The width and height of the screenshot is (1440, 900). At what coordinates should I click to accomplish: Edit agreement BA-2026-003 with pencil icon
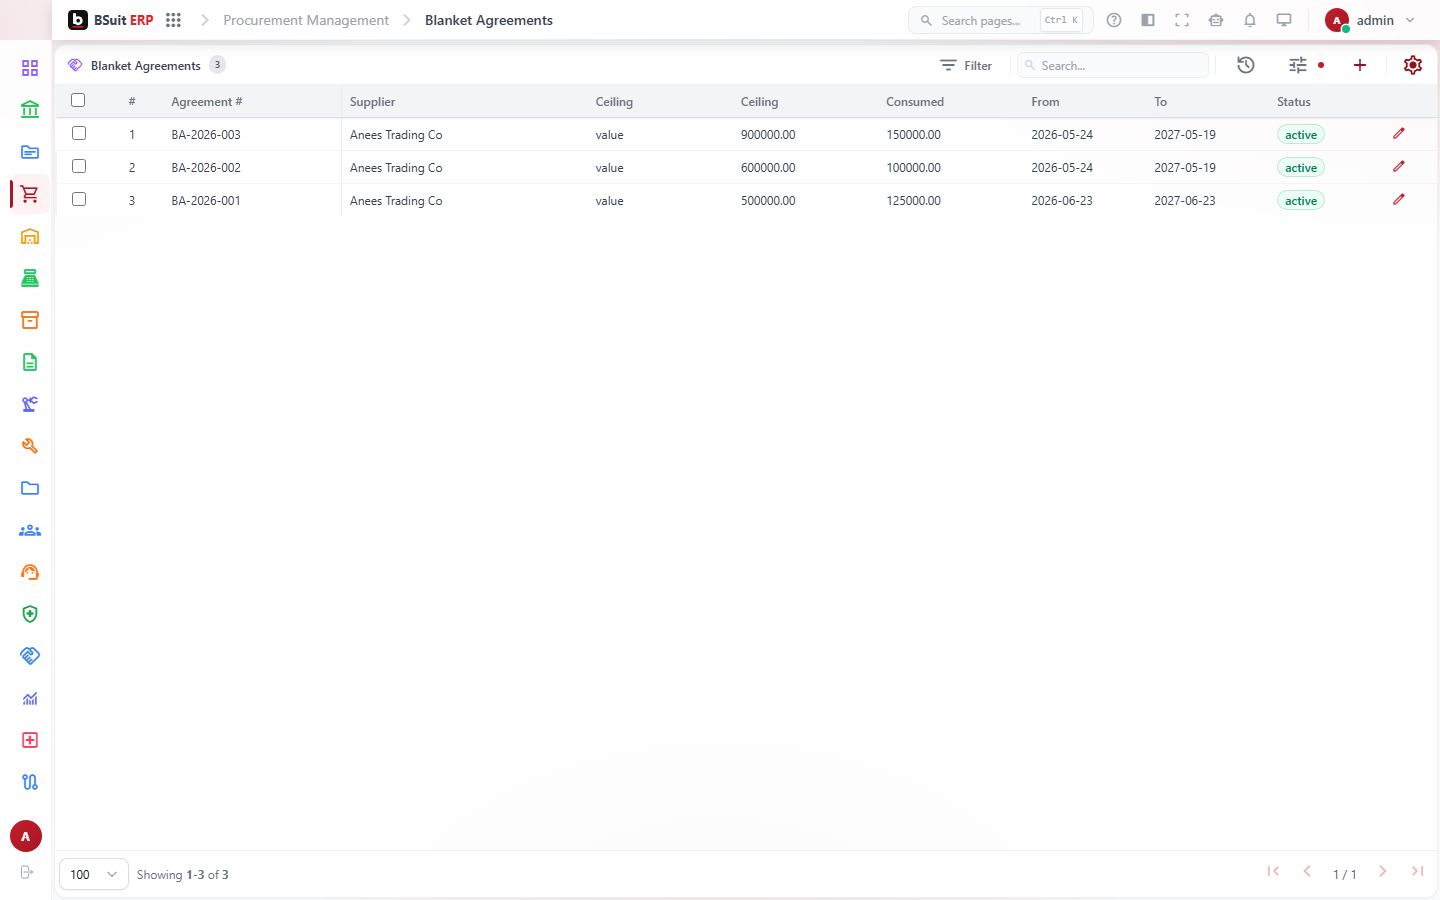(1399, 133)
